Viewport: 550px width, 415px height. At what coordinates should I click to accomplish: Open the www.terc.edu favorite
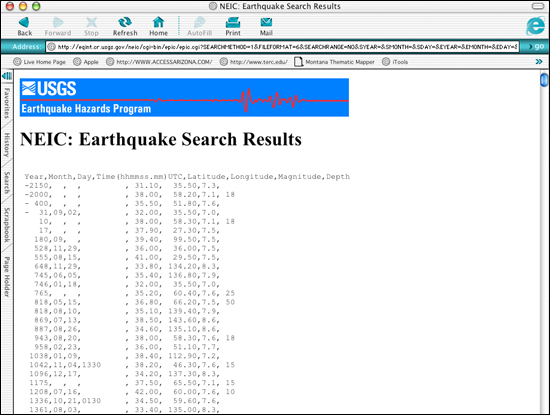tap(254, 62)
